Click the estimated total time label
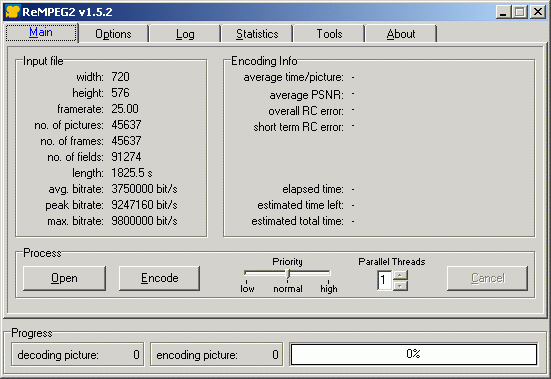Viewport: 551px width, 379px height. [298, 221]
